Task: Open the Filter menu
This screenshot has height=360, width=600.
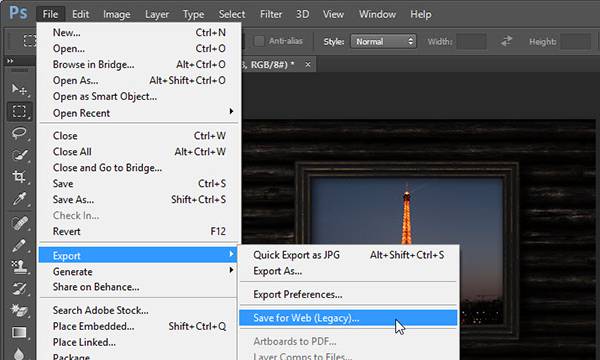Action: pyautogui.click(x=271, y=15)
